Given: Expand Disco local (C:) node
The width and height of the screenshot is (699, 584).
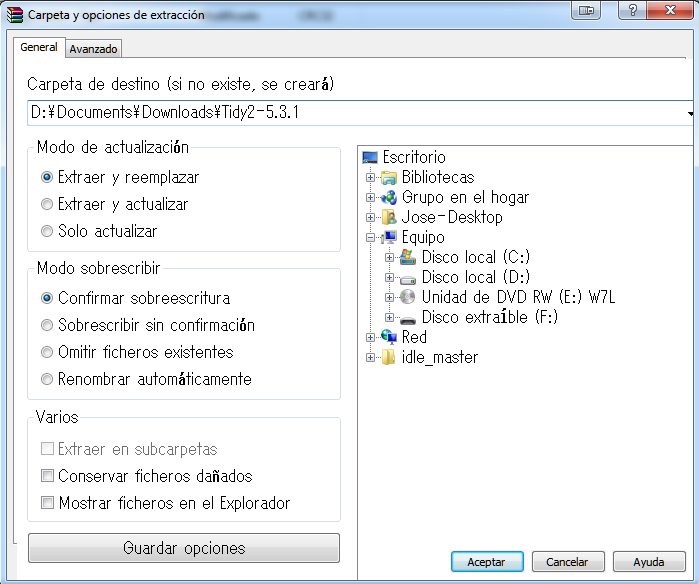Looking at the screenshot, I should pos(389,257).
